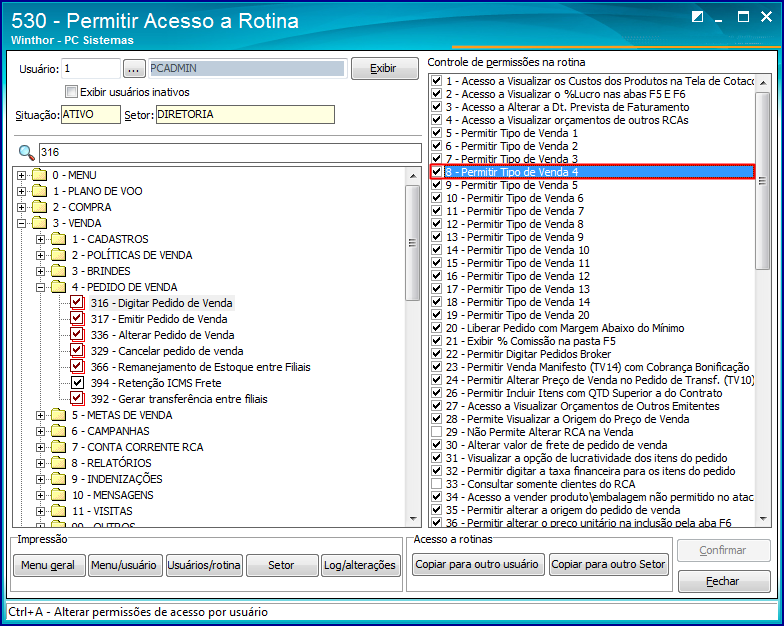Click Copiar para outro Setor
Image resolution: width=784 pixels, height=626 pixels.
point(608,564)
